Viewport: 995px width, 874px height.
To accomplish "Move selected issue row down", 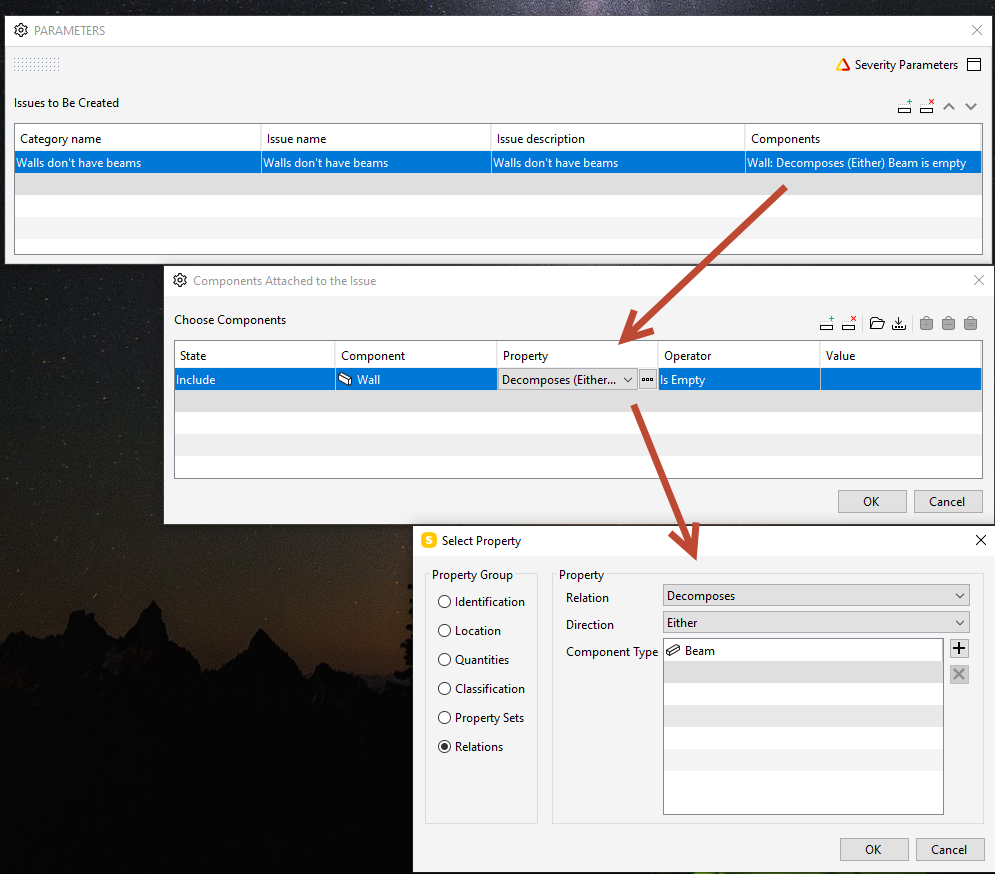I will tap(971, 107).
